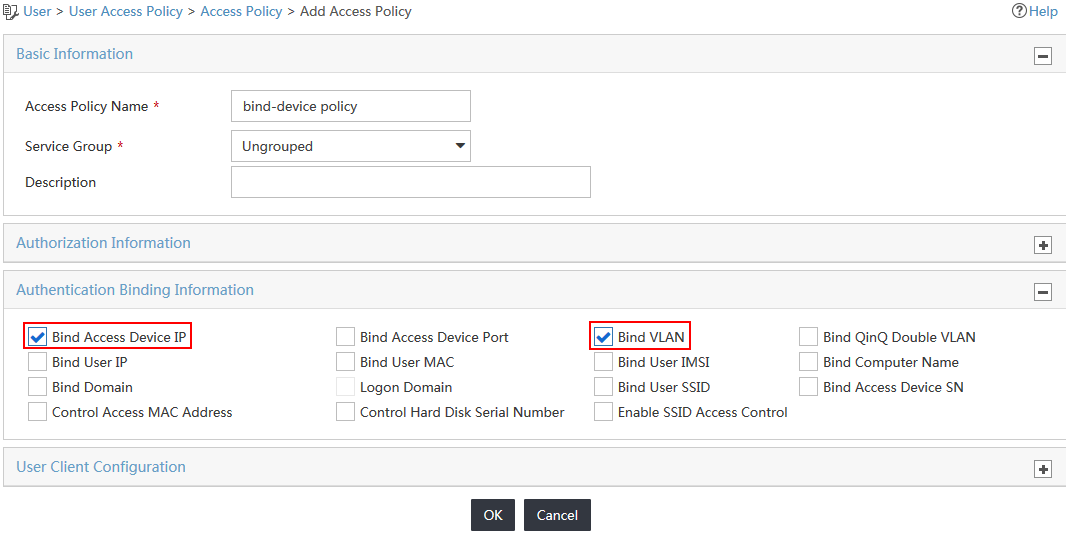Collapse the Basic Information section
This screenshot has height=534, width=1066.
[x=1042, y=56]
